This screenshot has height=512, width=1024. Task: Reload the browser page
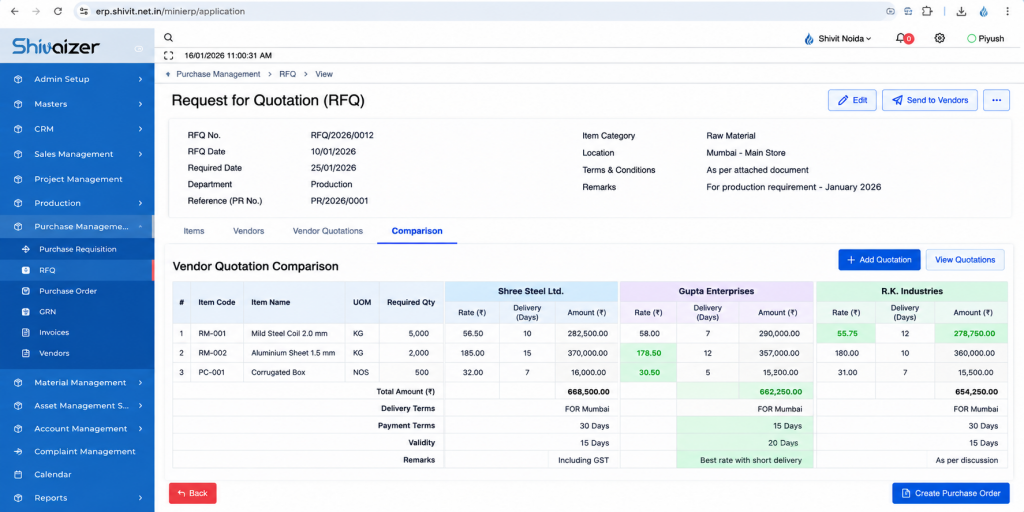pos(57,11)
